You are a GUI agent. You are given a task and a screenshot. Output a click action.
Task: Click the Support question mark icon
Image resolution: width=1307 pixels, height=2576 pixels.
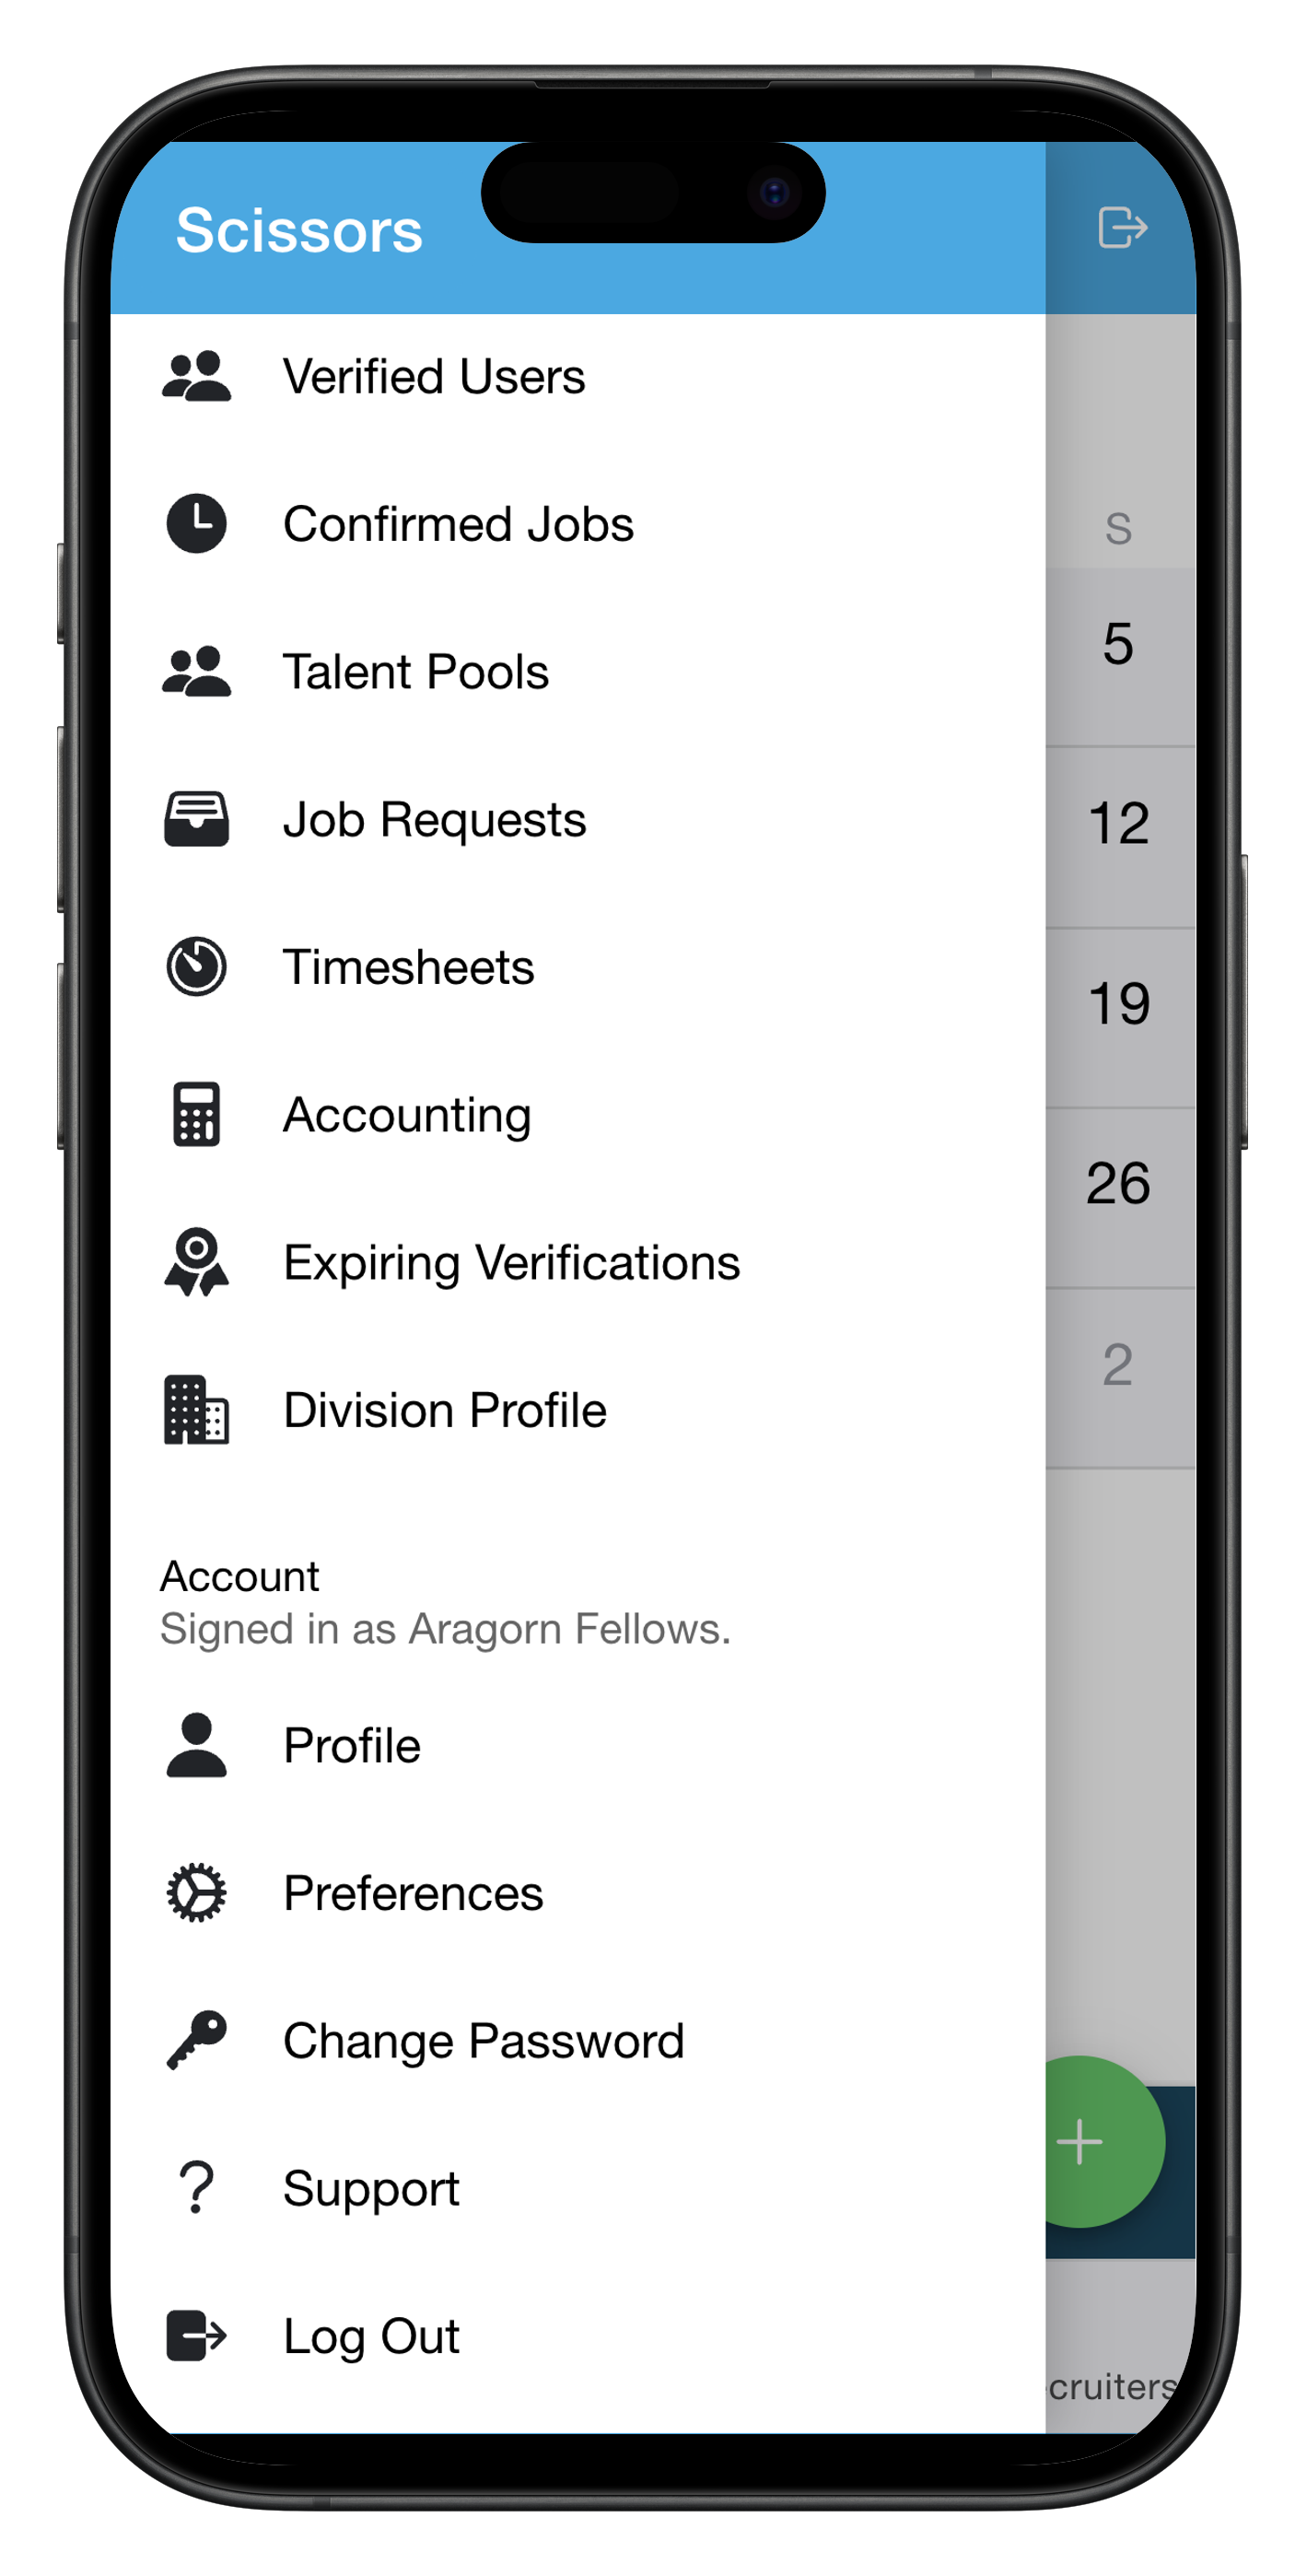click(x=196, y=2188)
